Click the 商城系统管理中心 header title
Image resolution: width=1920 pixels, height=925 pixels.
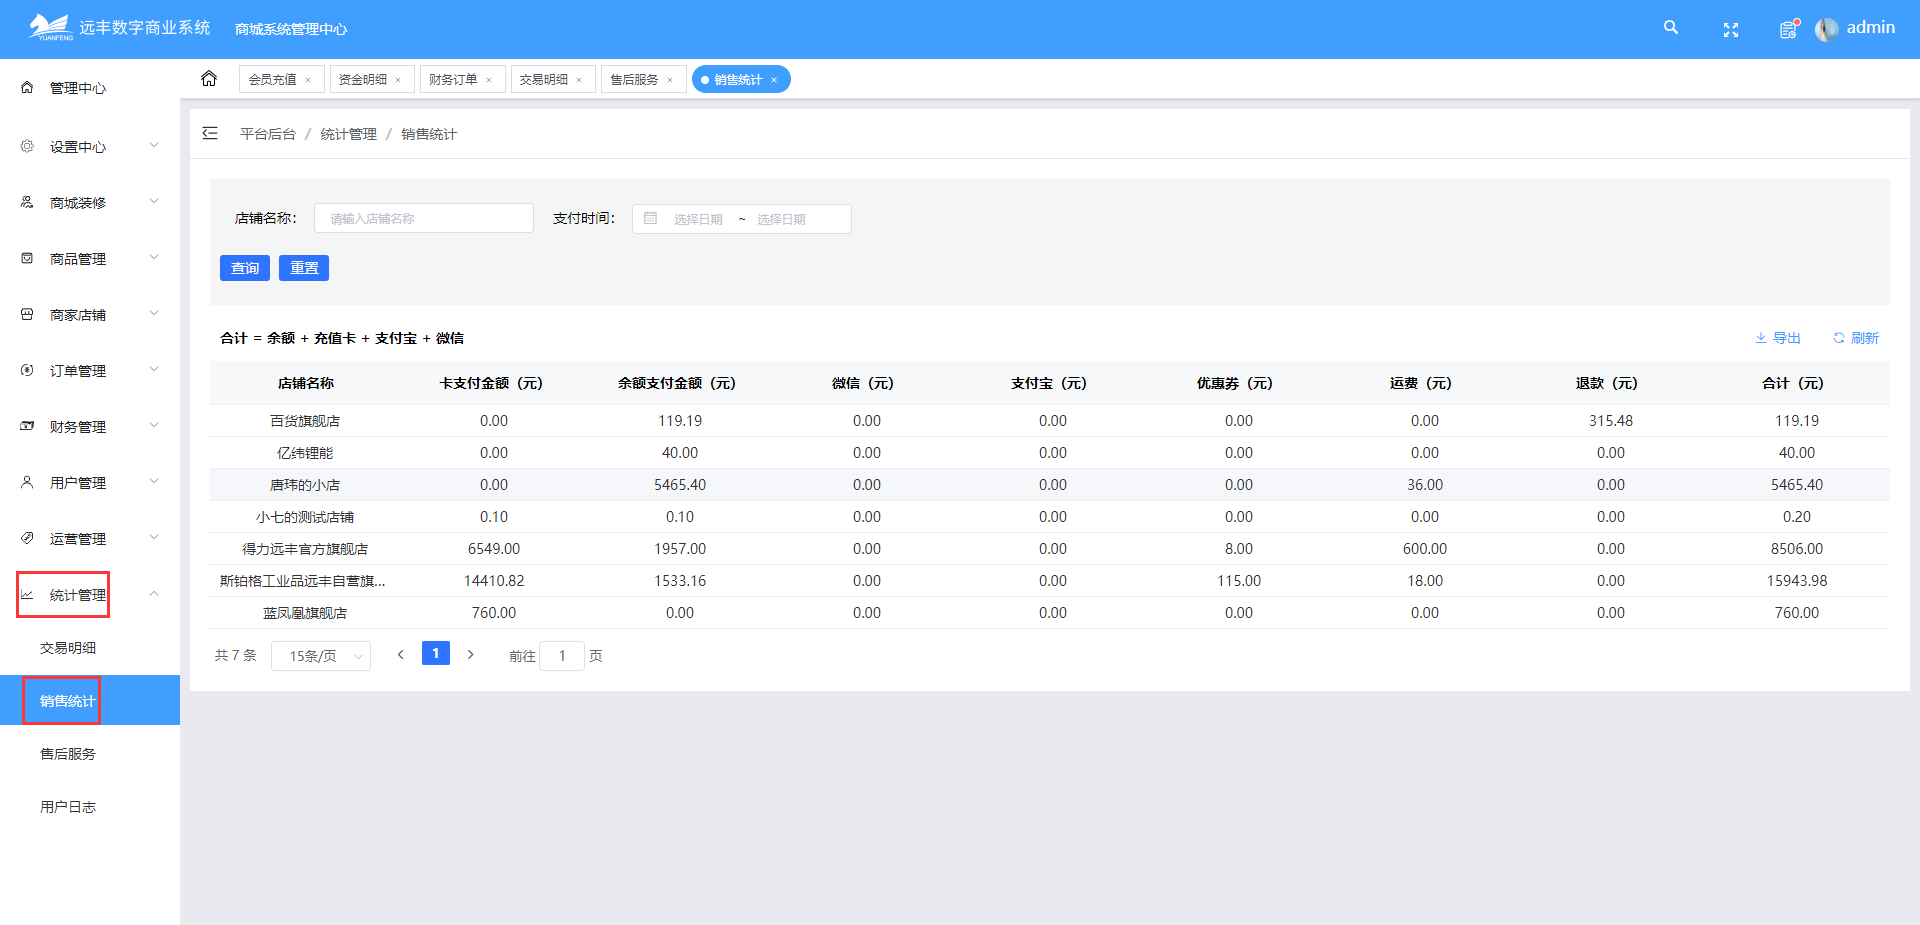[x=291, y=29]
